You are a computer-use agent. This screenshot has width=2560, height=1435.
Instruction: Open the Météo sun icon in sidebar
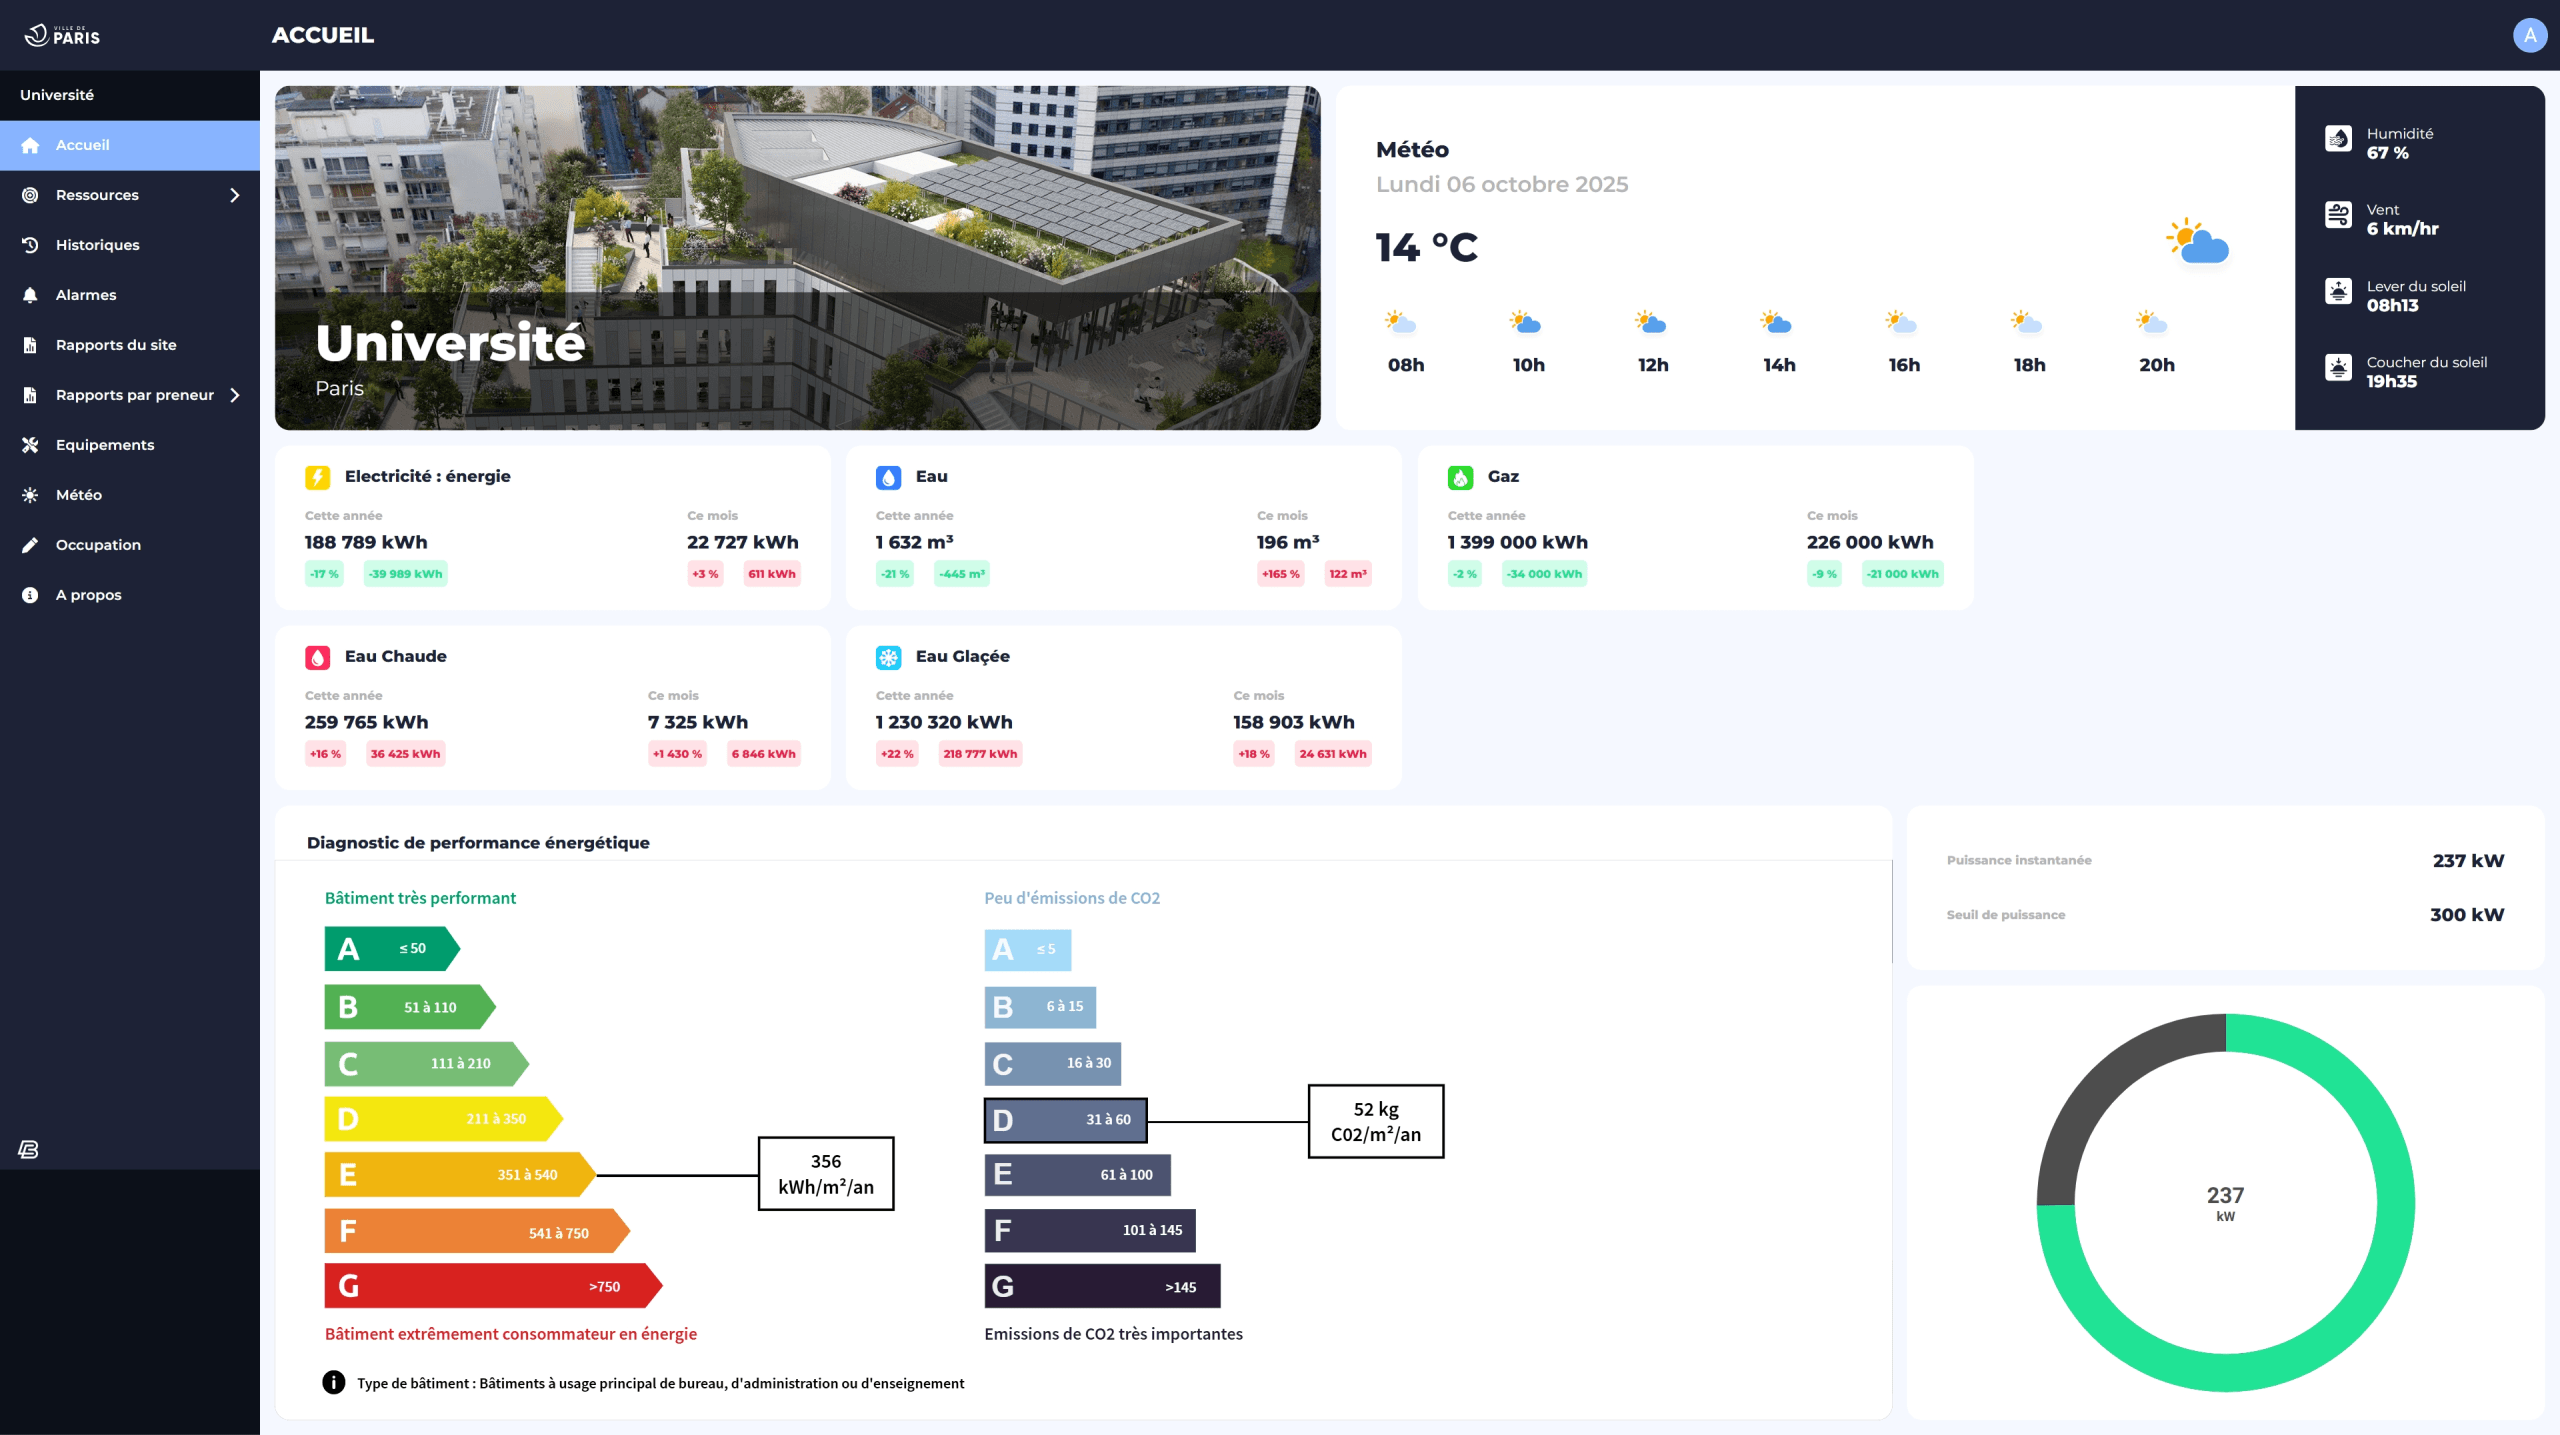[x=30, y=495]
